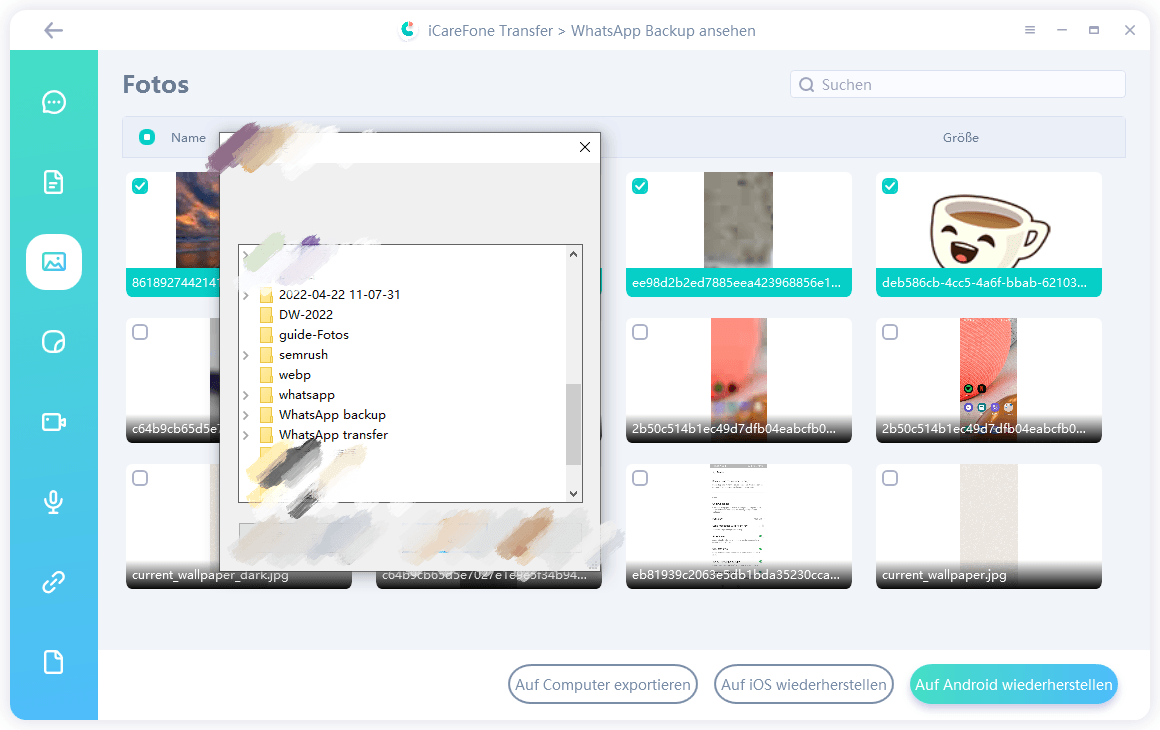
Task: Select the WhatsApp transfer folder row
Action: 333,434
